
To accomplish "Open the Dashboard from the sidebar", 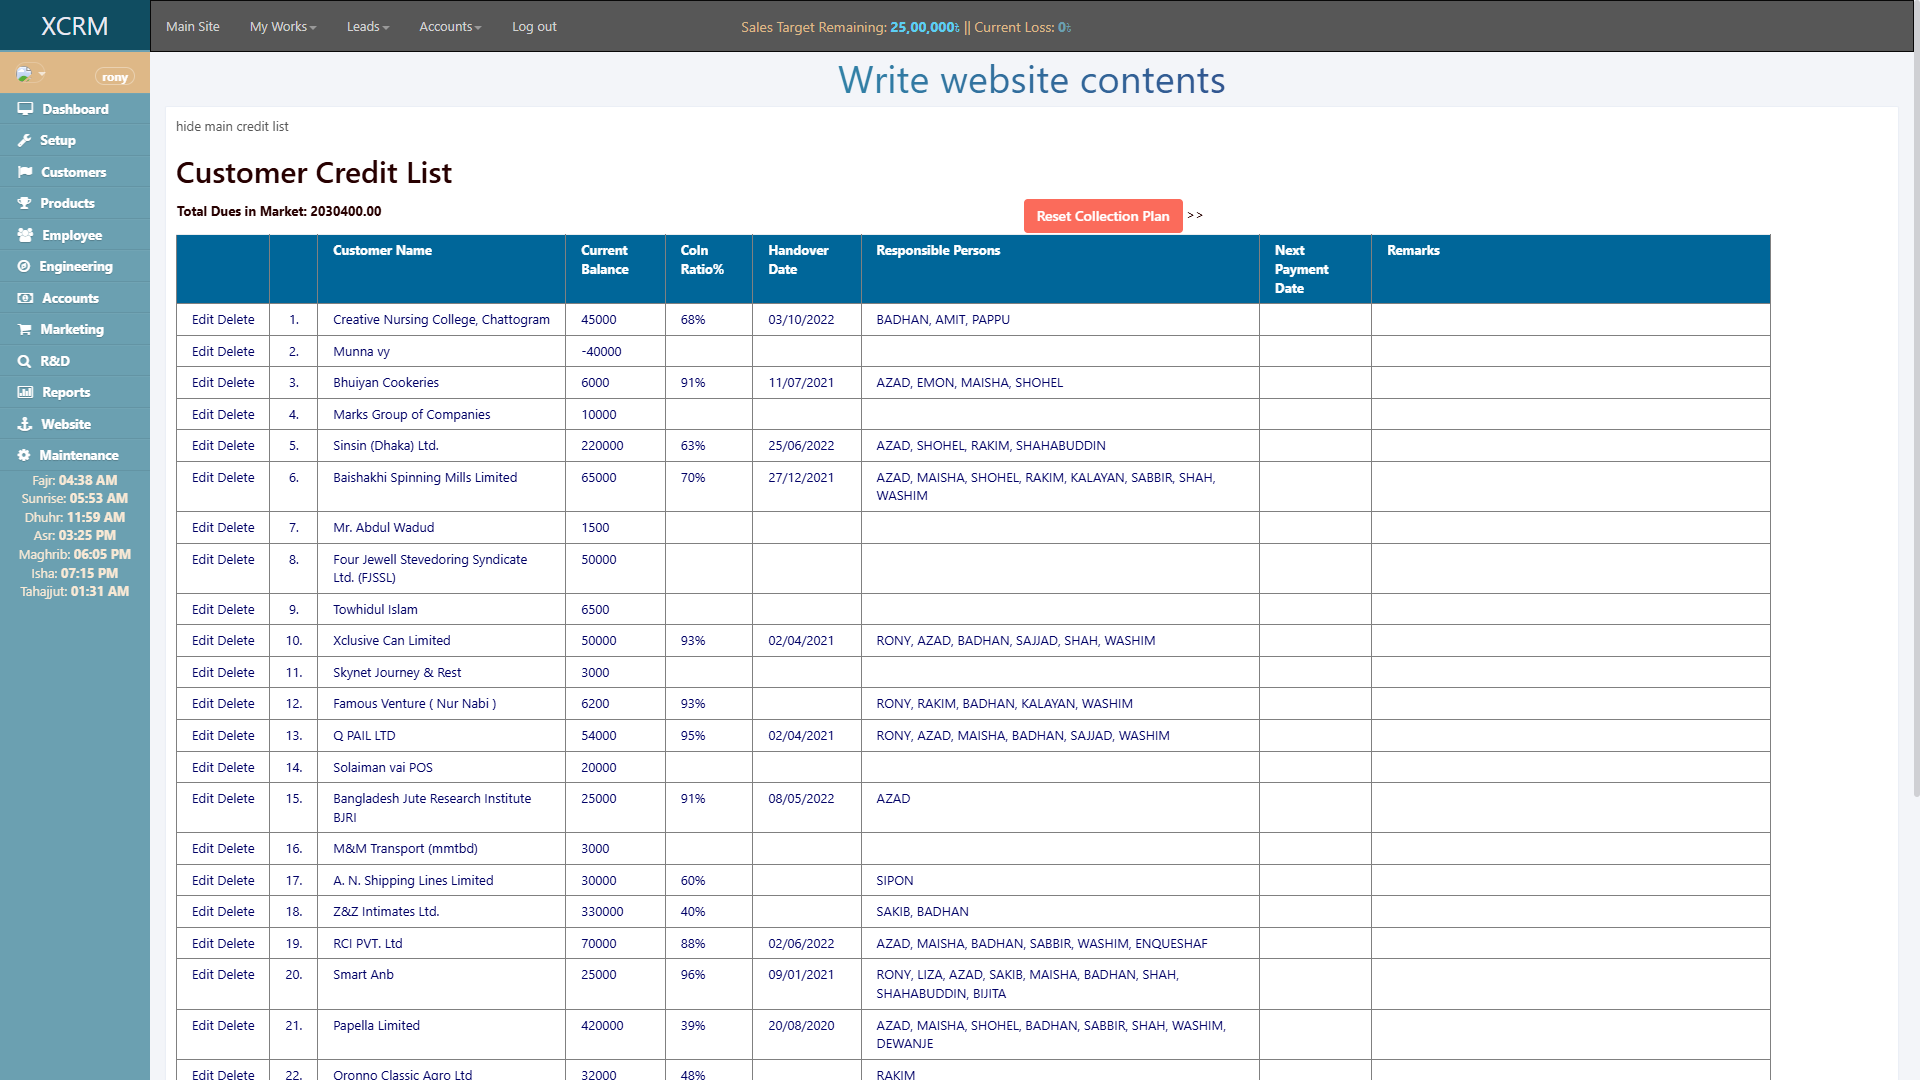I will click(x=26, y=108).
